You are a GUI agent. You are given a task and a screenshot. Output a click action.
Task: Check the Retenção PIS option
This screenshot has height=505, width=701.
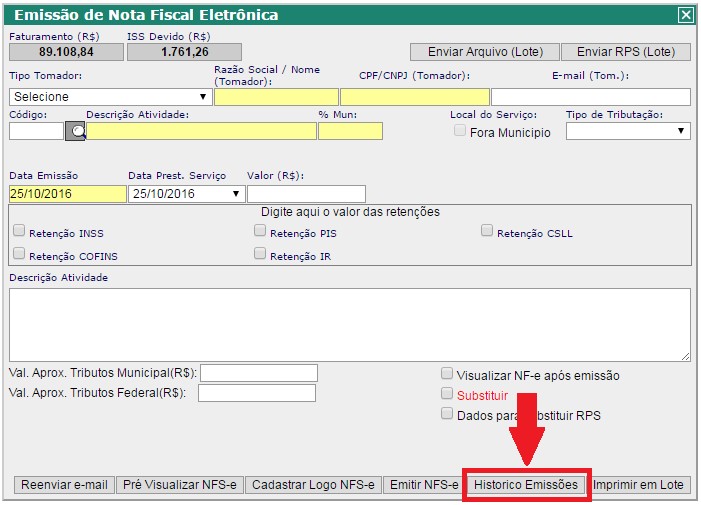coord(260,231)
